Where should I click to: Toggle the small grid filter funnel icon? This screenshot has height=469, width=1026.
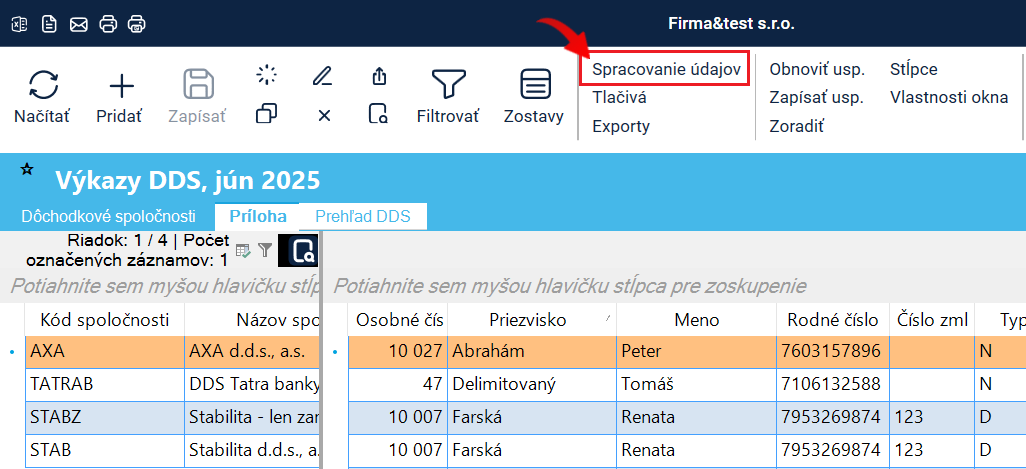tap(265, 250)
